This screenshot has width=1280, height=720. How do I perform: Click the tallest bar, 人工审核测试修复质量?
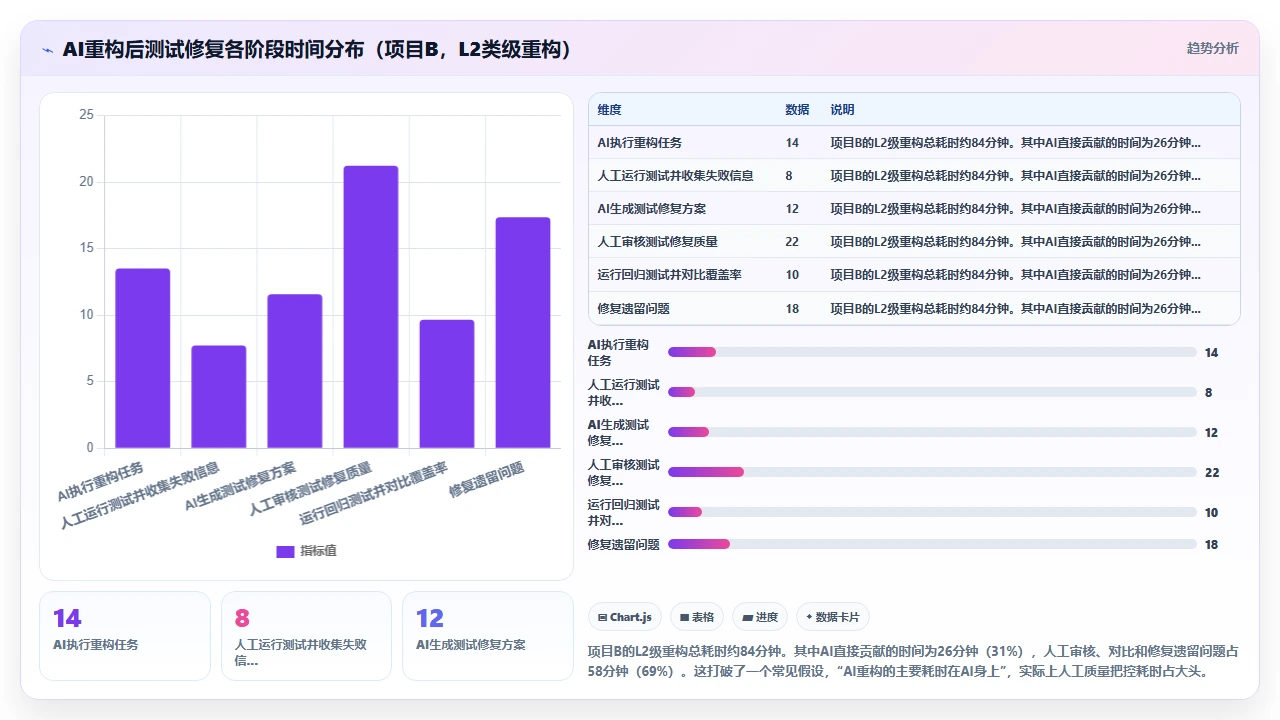coord(371,307)
